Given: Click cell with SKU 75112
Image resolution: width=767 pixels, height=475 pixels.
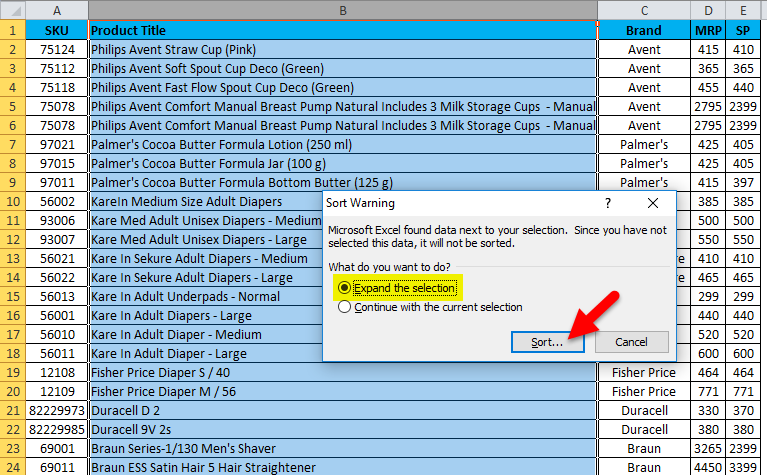Looking at the screenshot, I should (57, 68).
